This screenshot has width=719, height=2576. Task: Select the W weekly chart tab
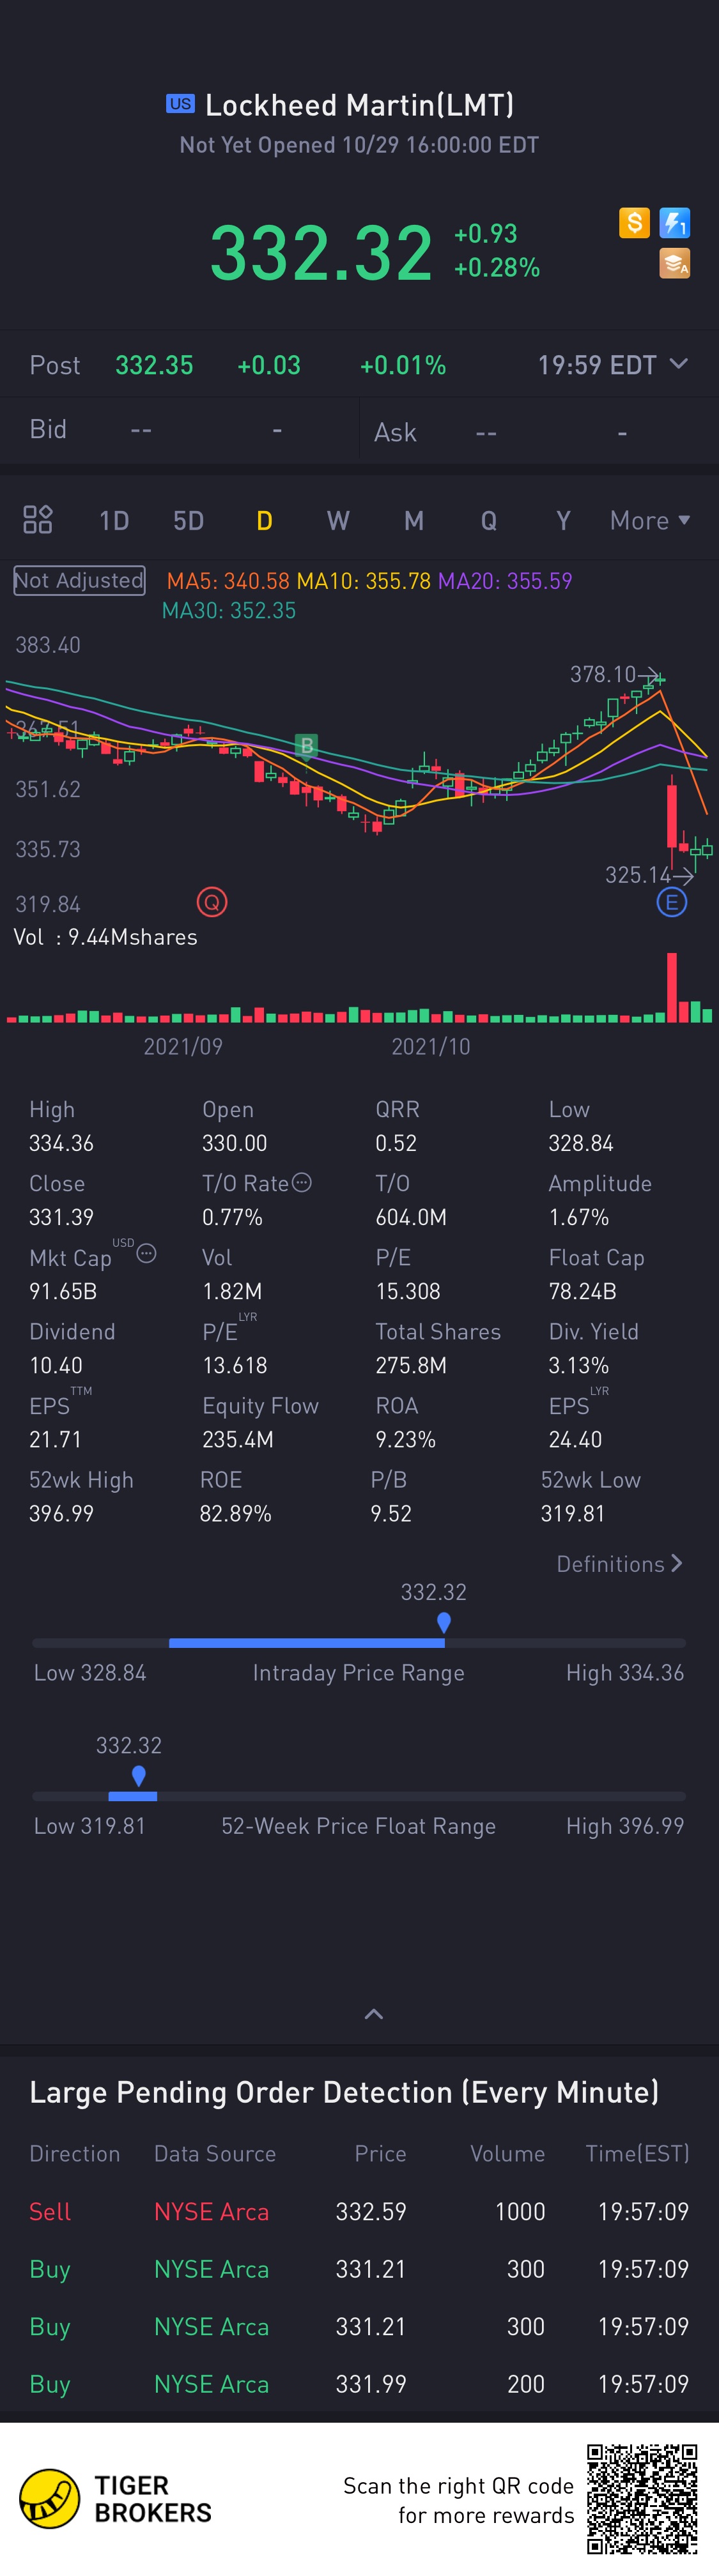tap(338, 520)
